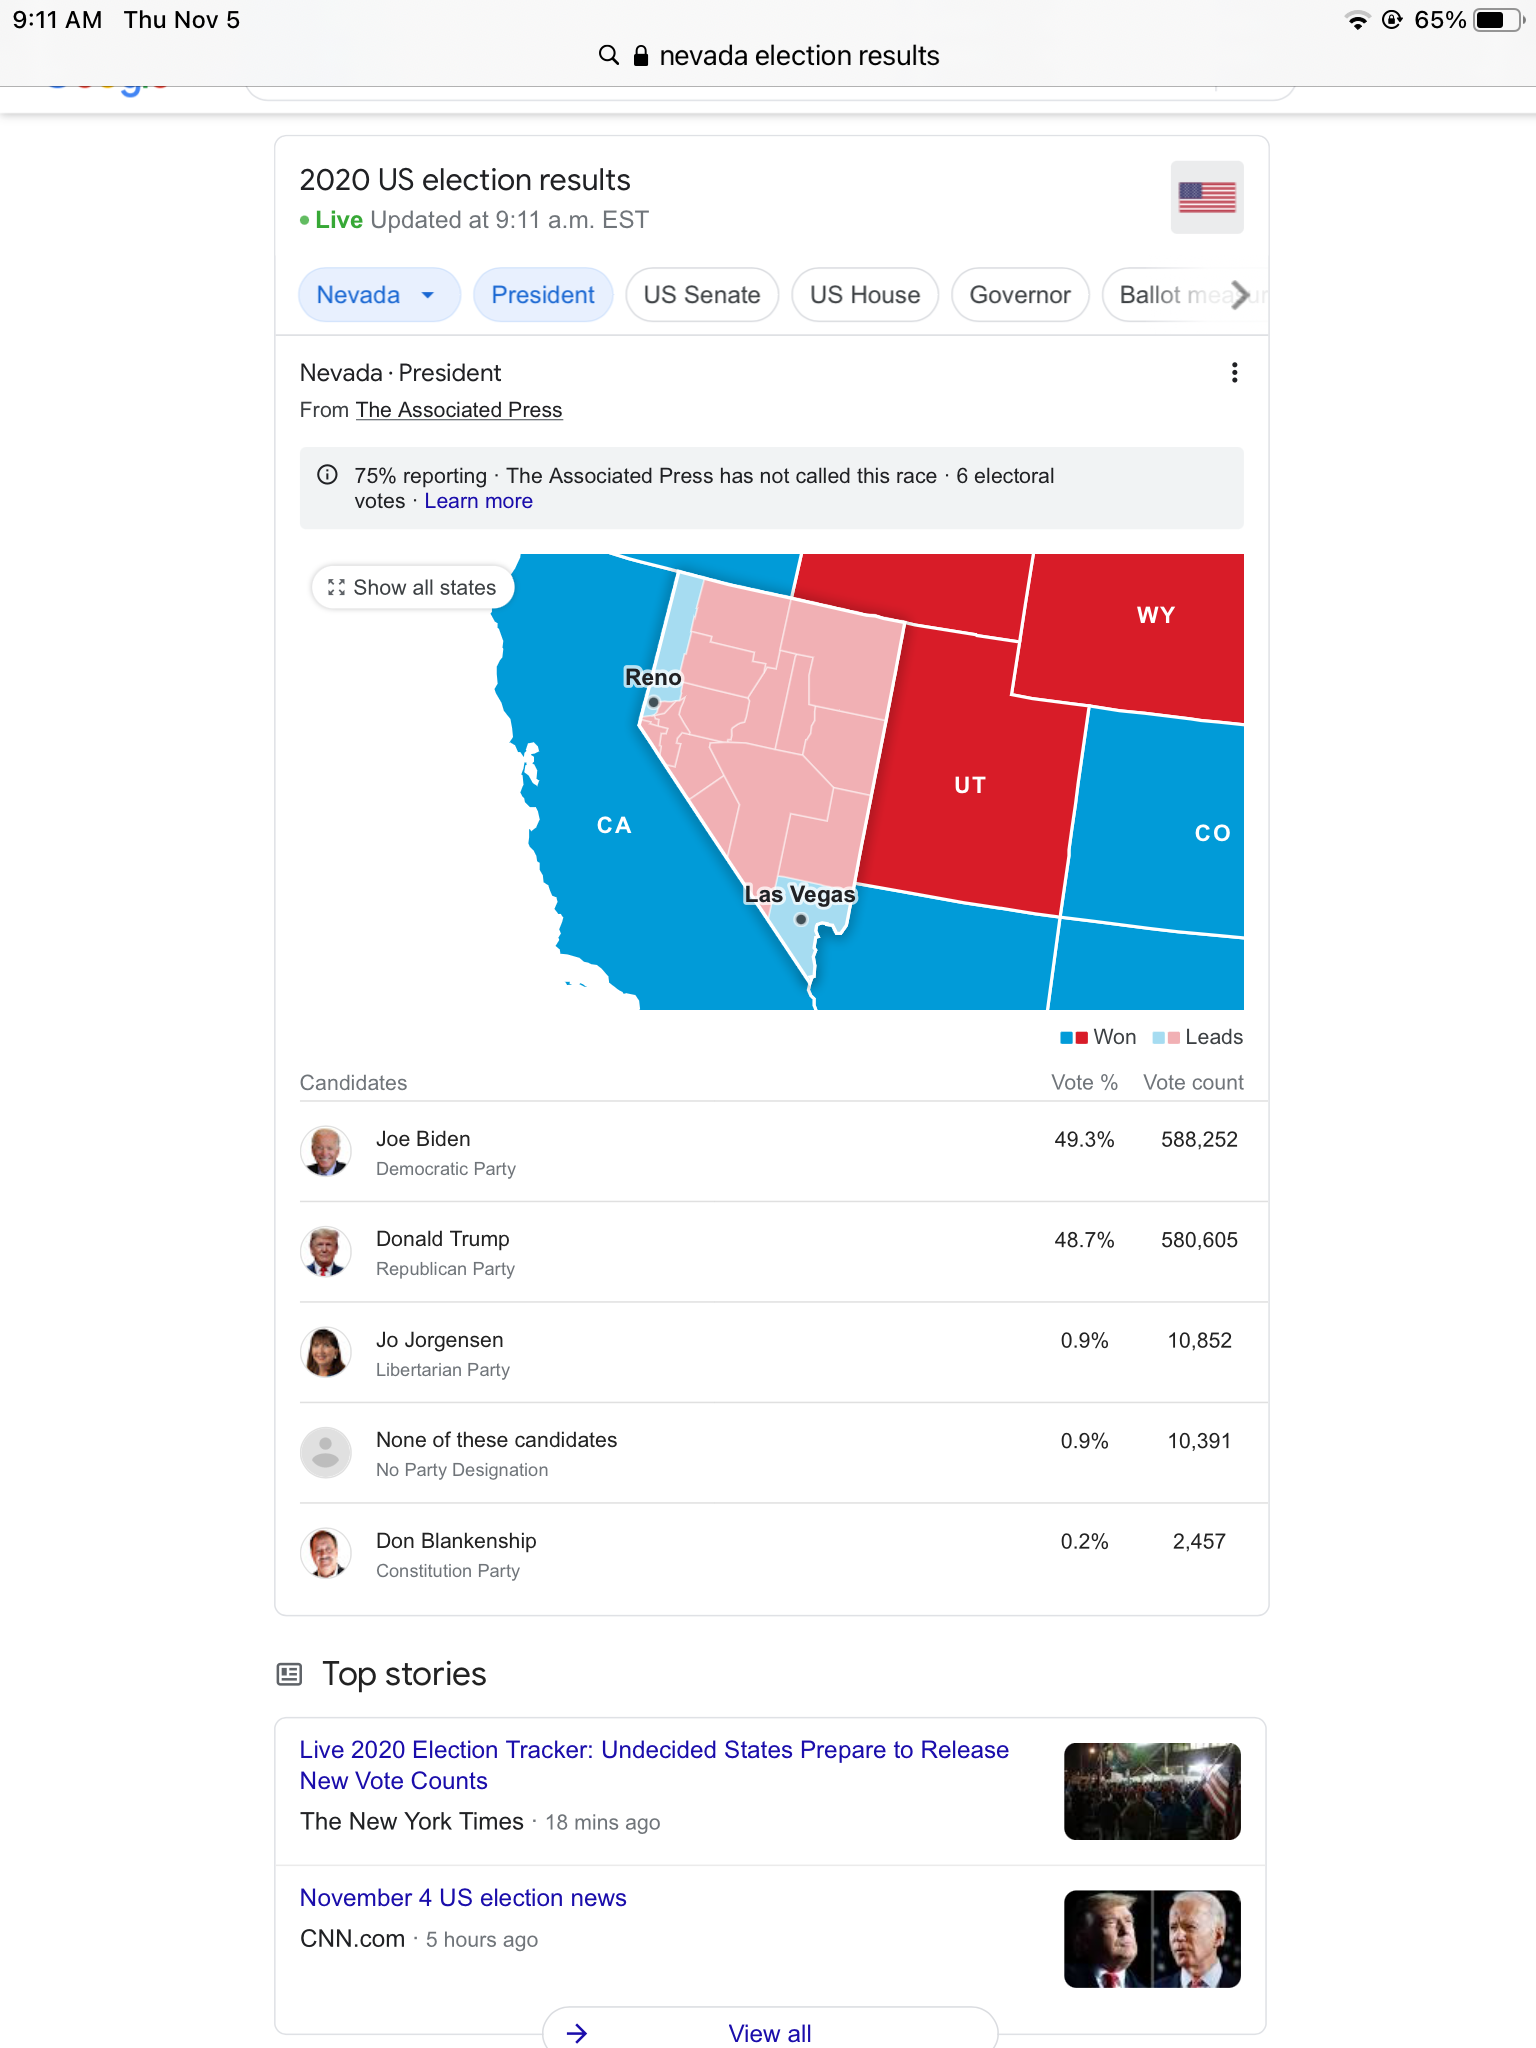Click the Learn more link
Viewport: 1536px width, 2048px height.
[x=478, y=501]
